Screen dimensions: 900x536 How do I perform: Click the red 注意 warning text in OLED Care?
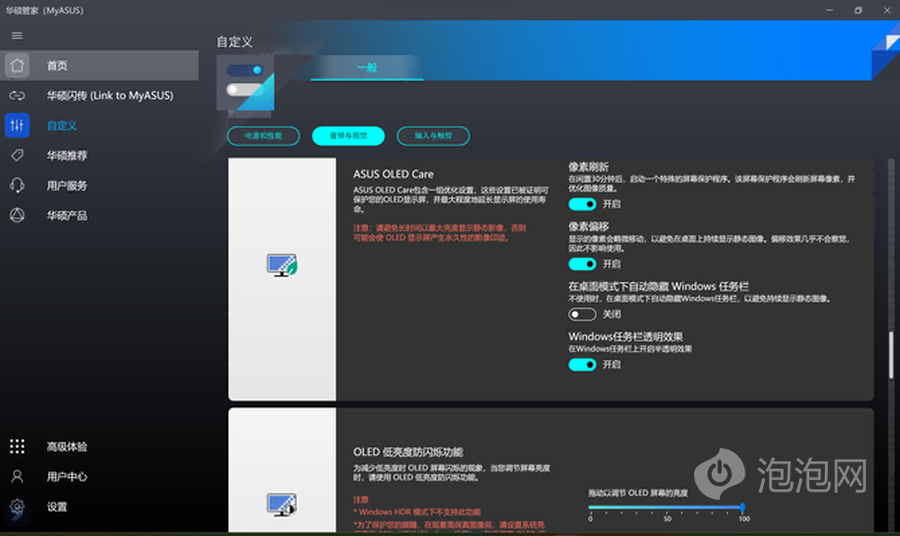click(440, 232)
